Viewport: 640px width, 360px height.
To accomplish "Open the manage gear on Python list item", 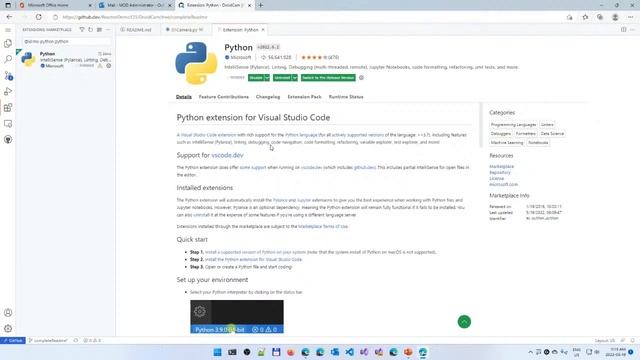I will [109, 66].
